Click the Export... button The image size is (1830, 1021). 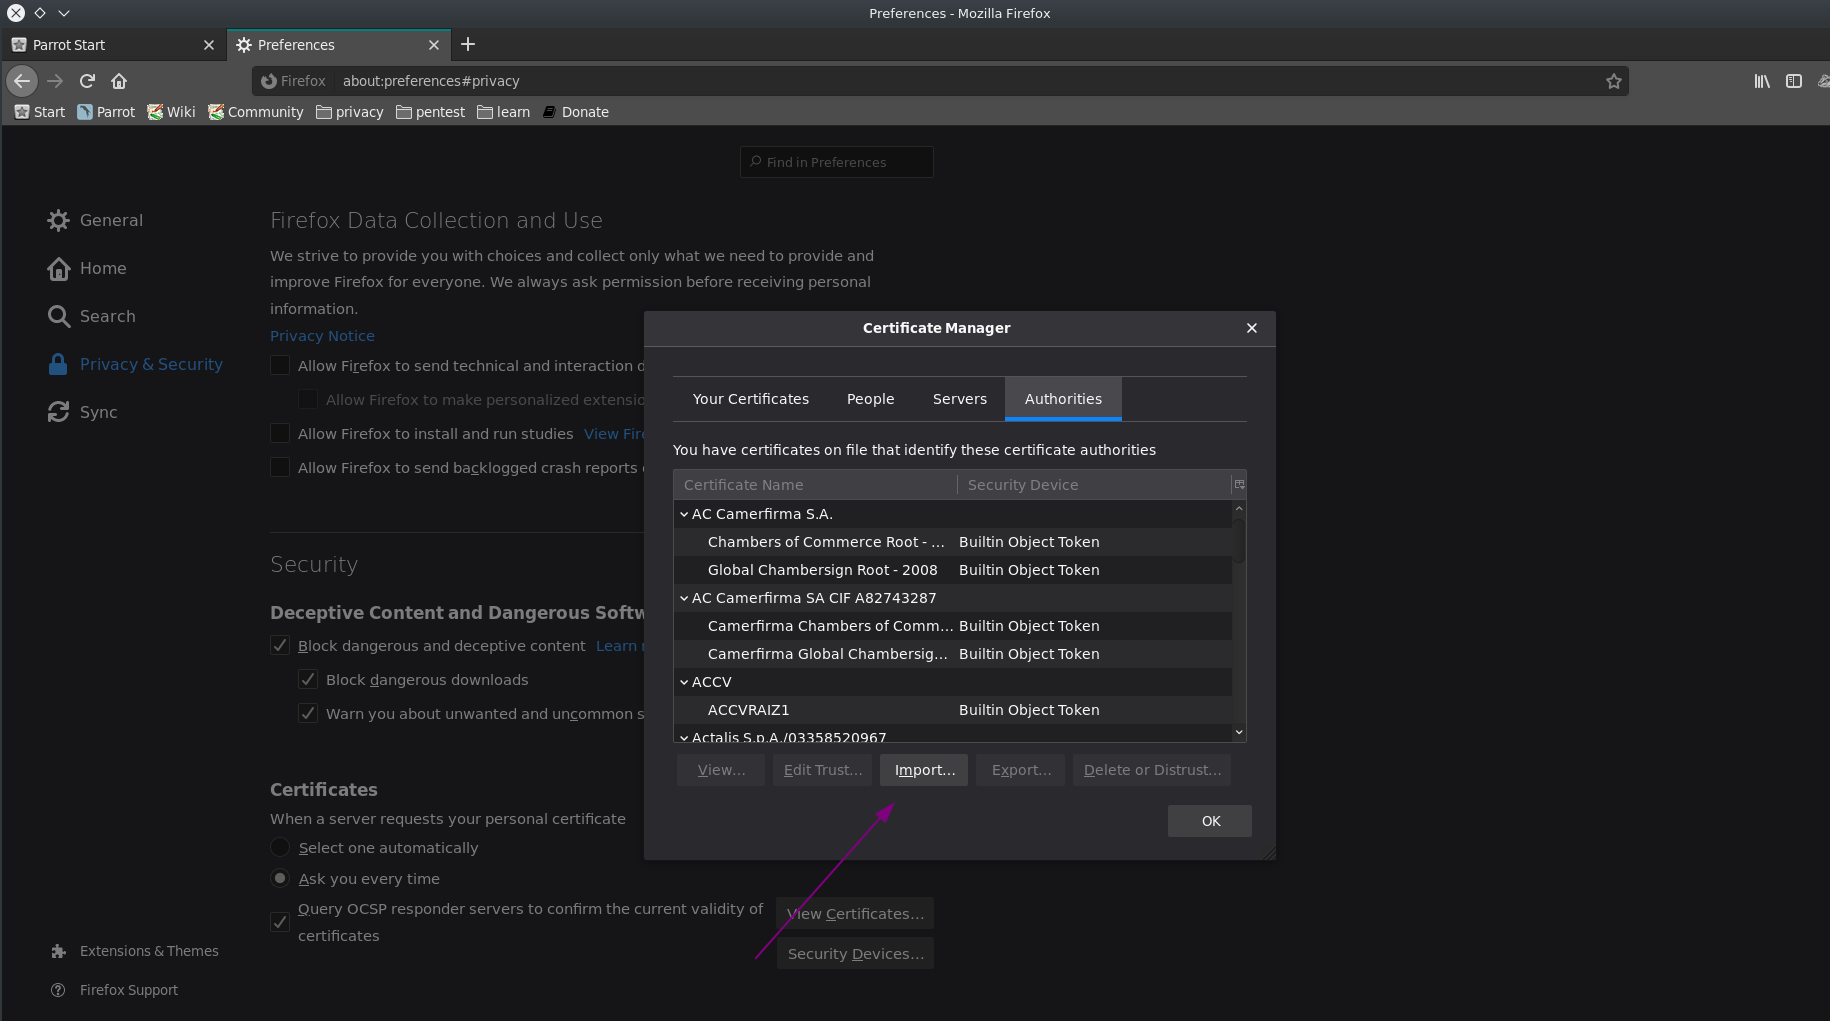click(1021, 770)
